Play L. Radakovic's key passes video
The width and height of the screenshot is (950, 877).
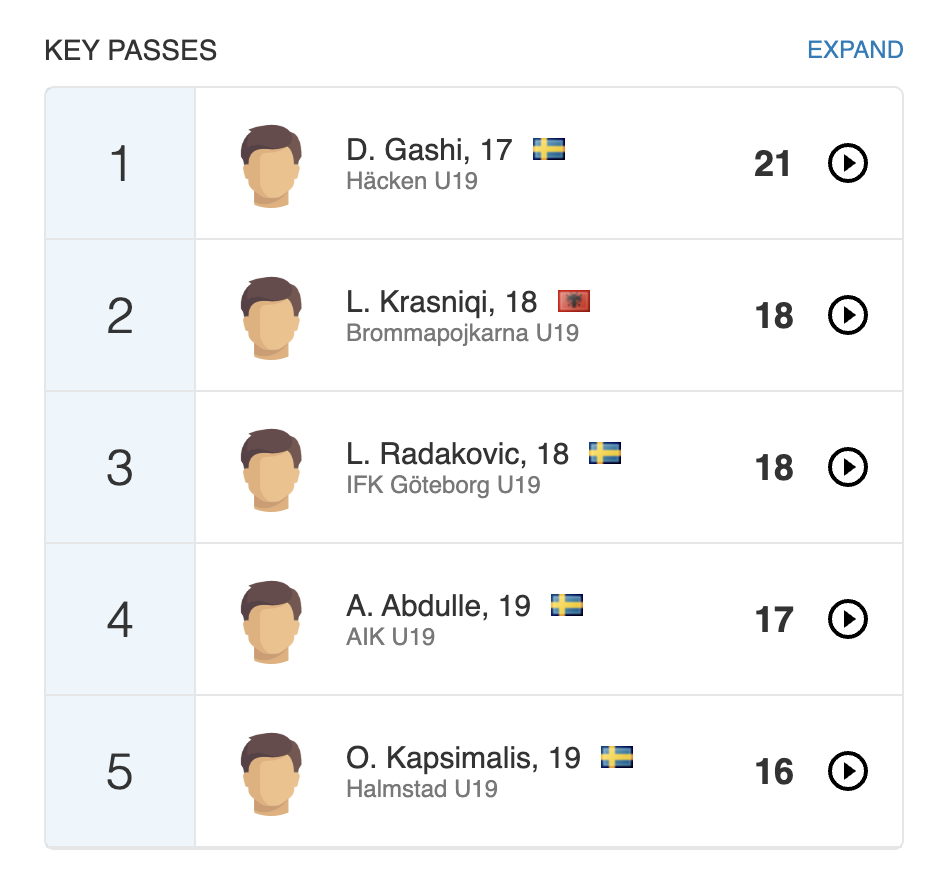(848, 467)
